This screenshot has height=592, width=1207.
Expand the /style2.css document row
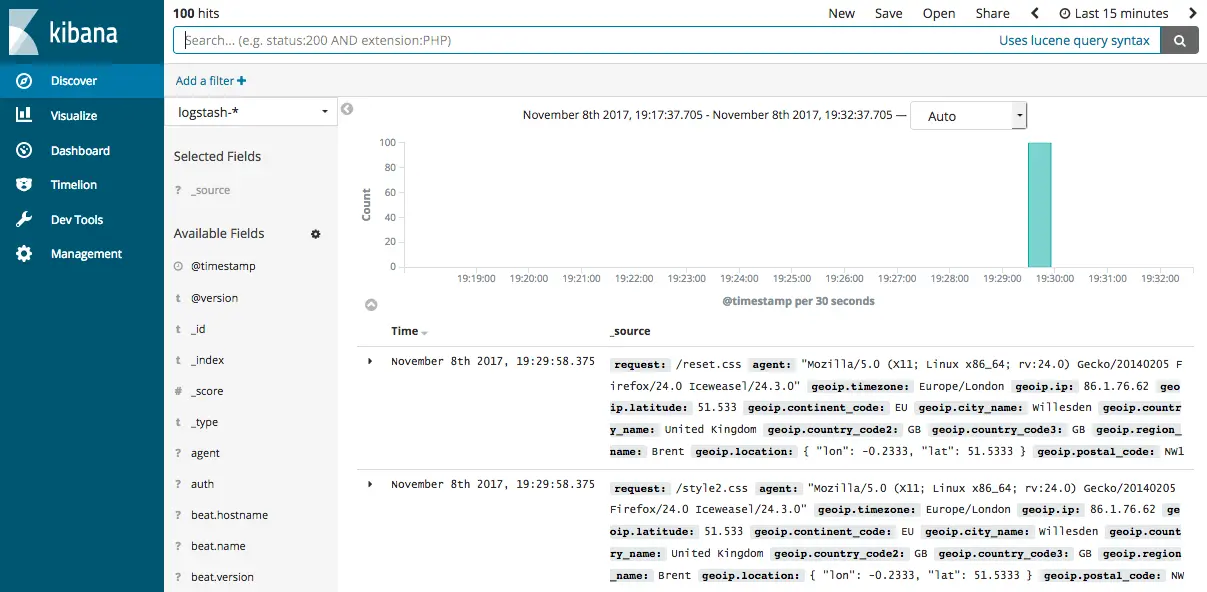(370, 484)
